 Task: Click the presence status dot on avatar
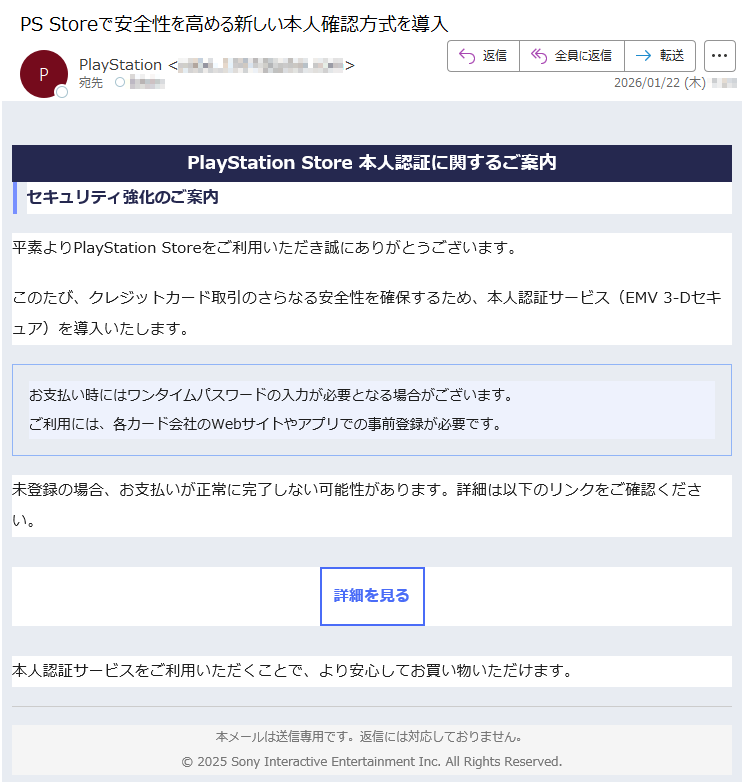point(62,92)
